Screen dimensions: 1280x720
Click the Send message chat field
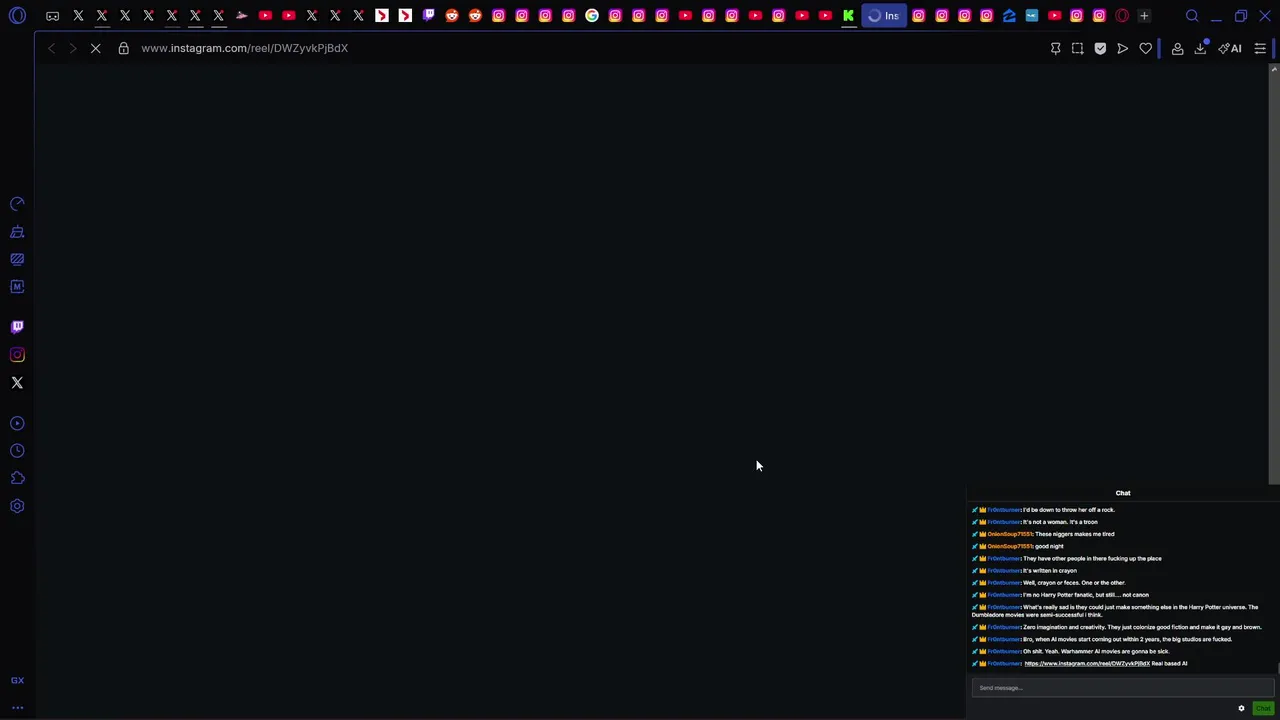coord(1123,688)
